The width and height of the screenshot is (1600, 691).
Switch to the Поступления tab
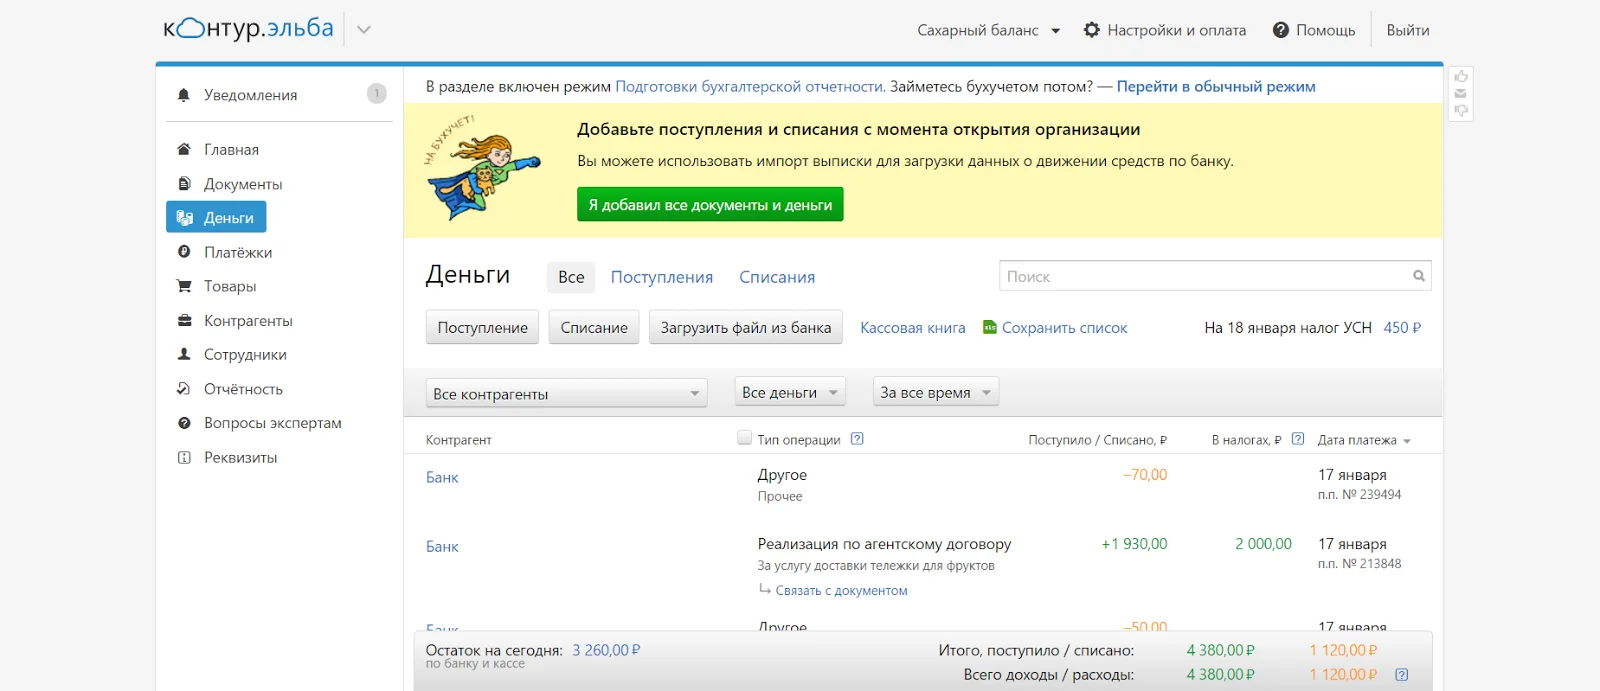click(662, 277)
